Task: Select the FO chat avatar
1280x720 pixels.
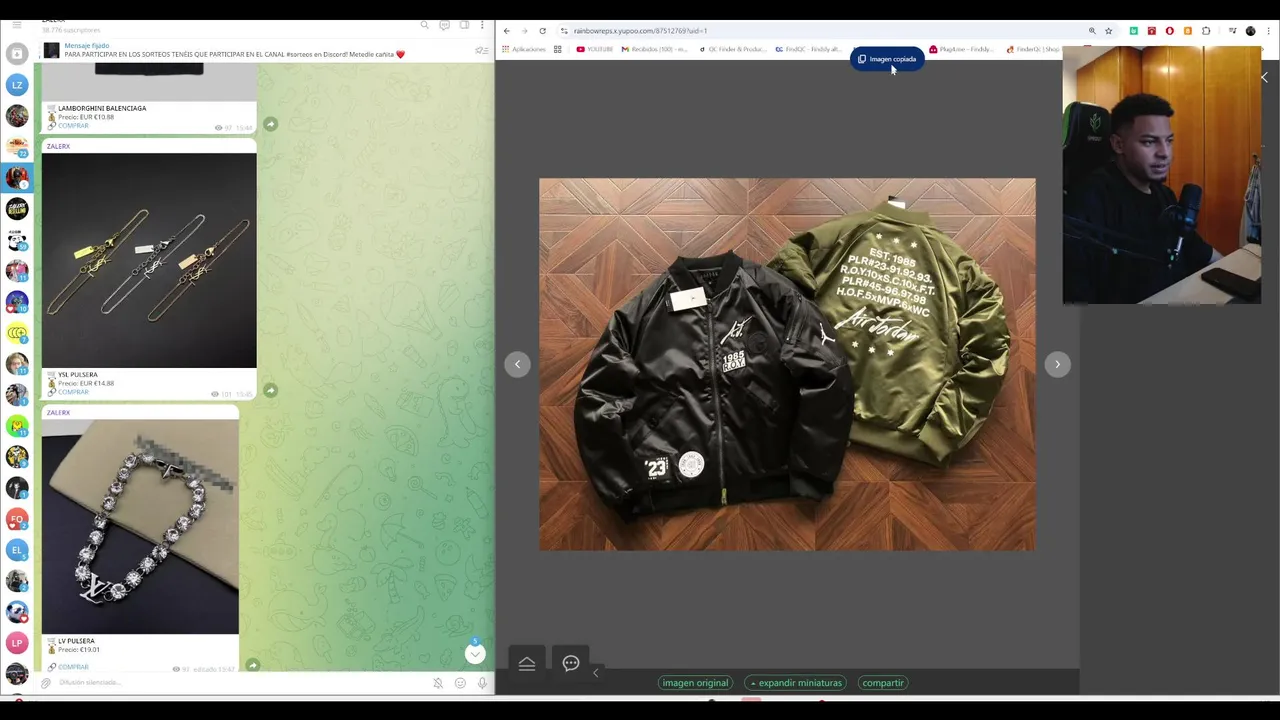Action: pos(17,519)
